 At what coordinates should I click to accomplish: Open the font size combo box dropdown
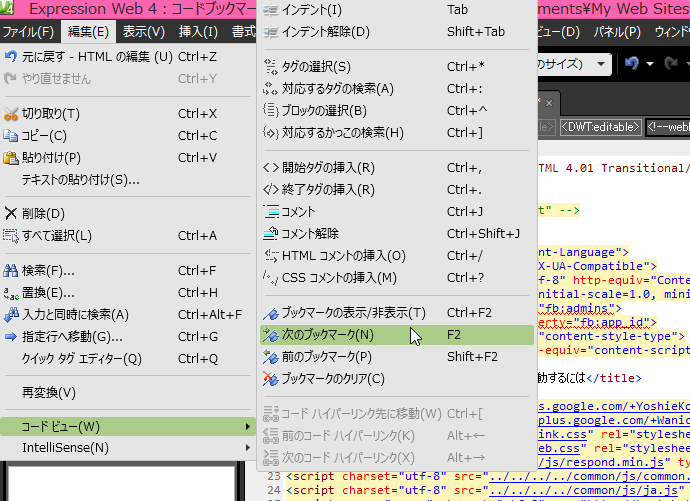pyautogui.click(x=600, y=64)
